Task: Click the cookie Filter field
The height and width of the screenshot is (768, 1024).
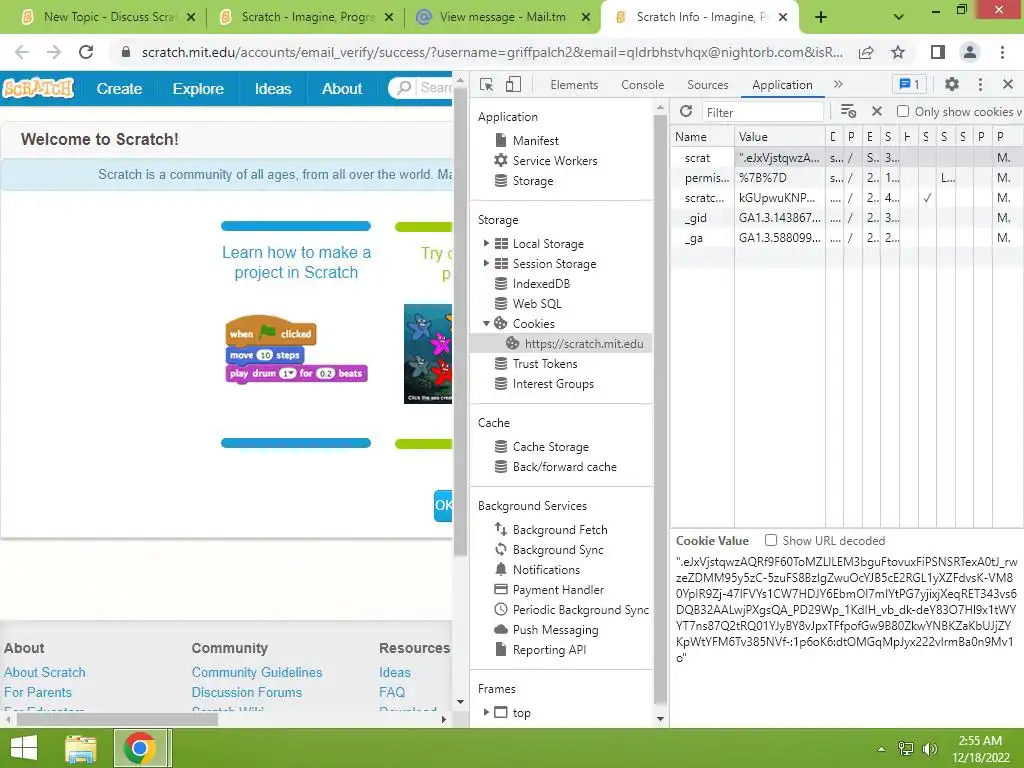Action: (762, 112)
